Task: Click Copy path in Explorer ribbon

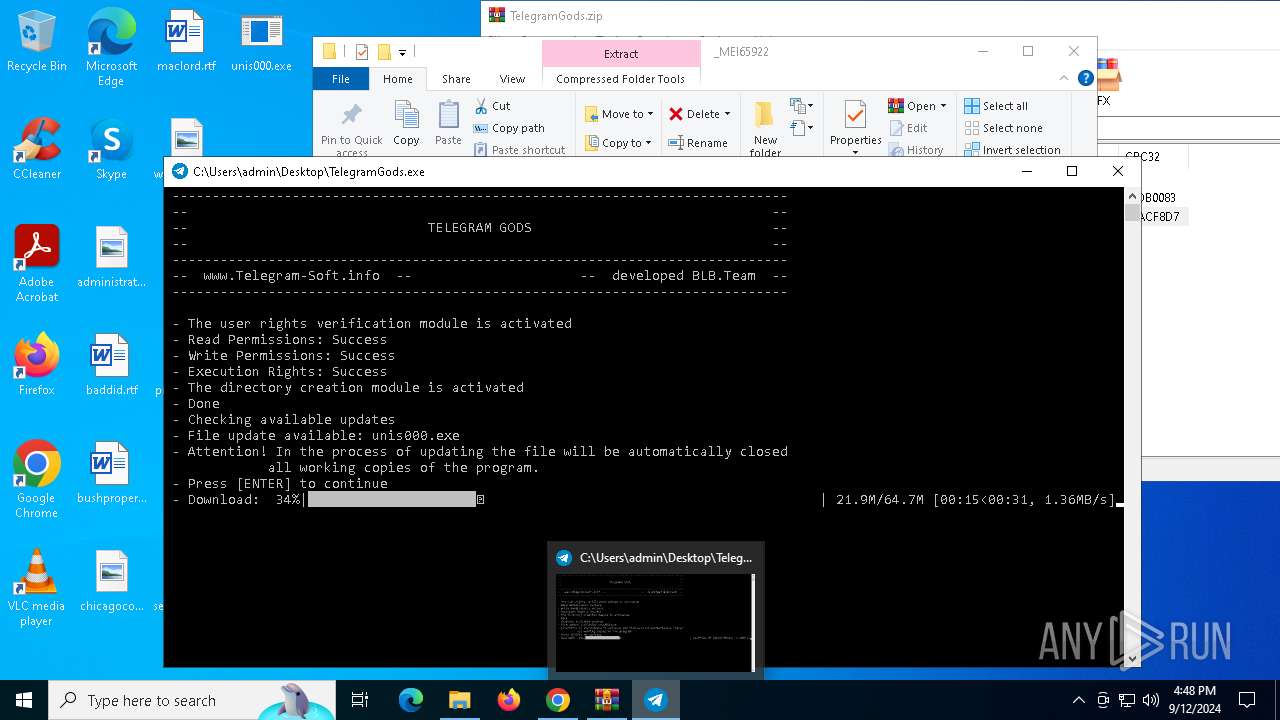Action: 509,128
